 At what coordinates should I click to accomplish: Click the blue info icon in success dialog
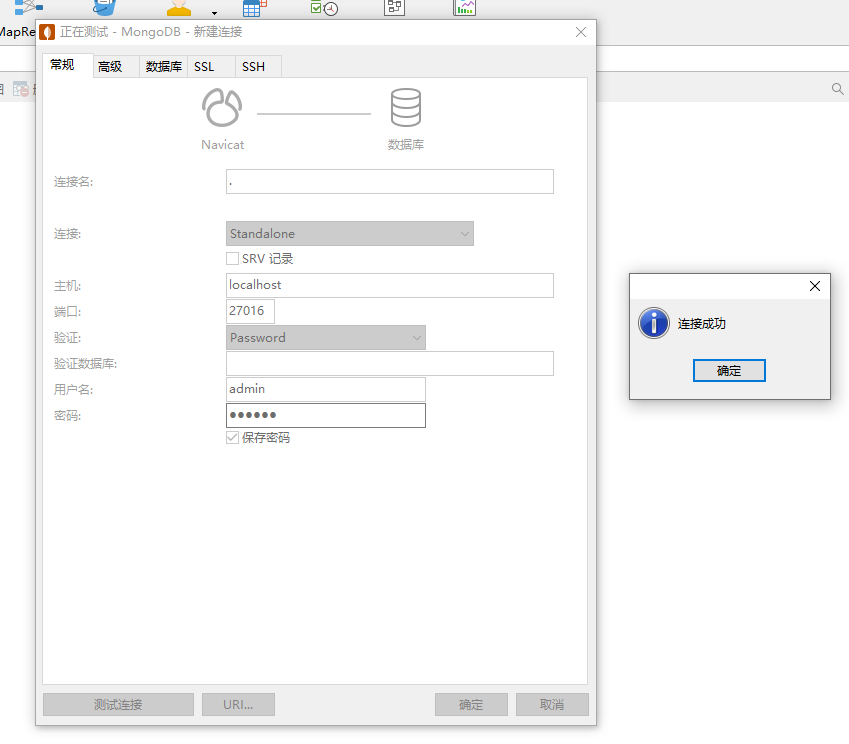pos(654,323)
